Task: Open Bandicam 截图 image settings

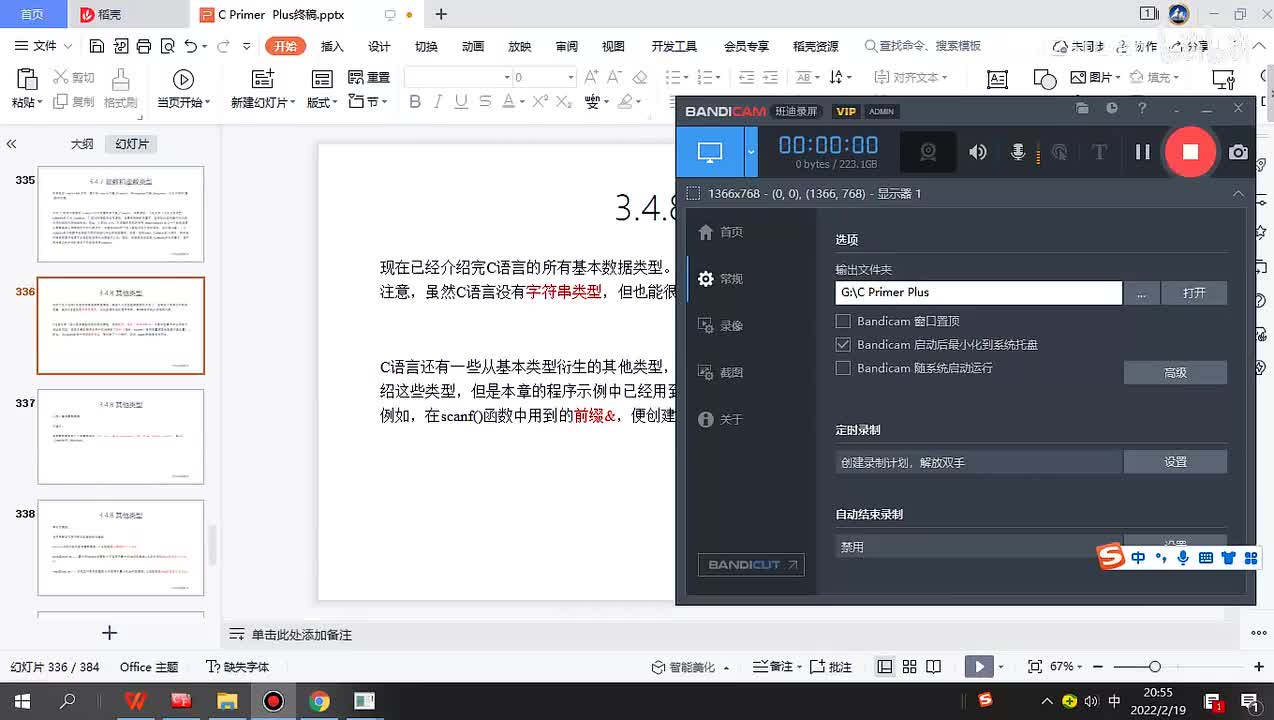Action: [x=720, y=373]
